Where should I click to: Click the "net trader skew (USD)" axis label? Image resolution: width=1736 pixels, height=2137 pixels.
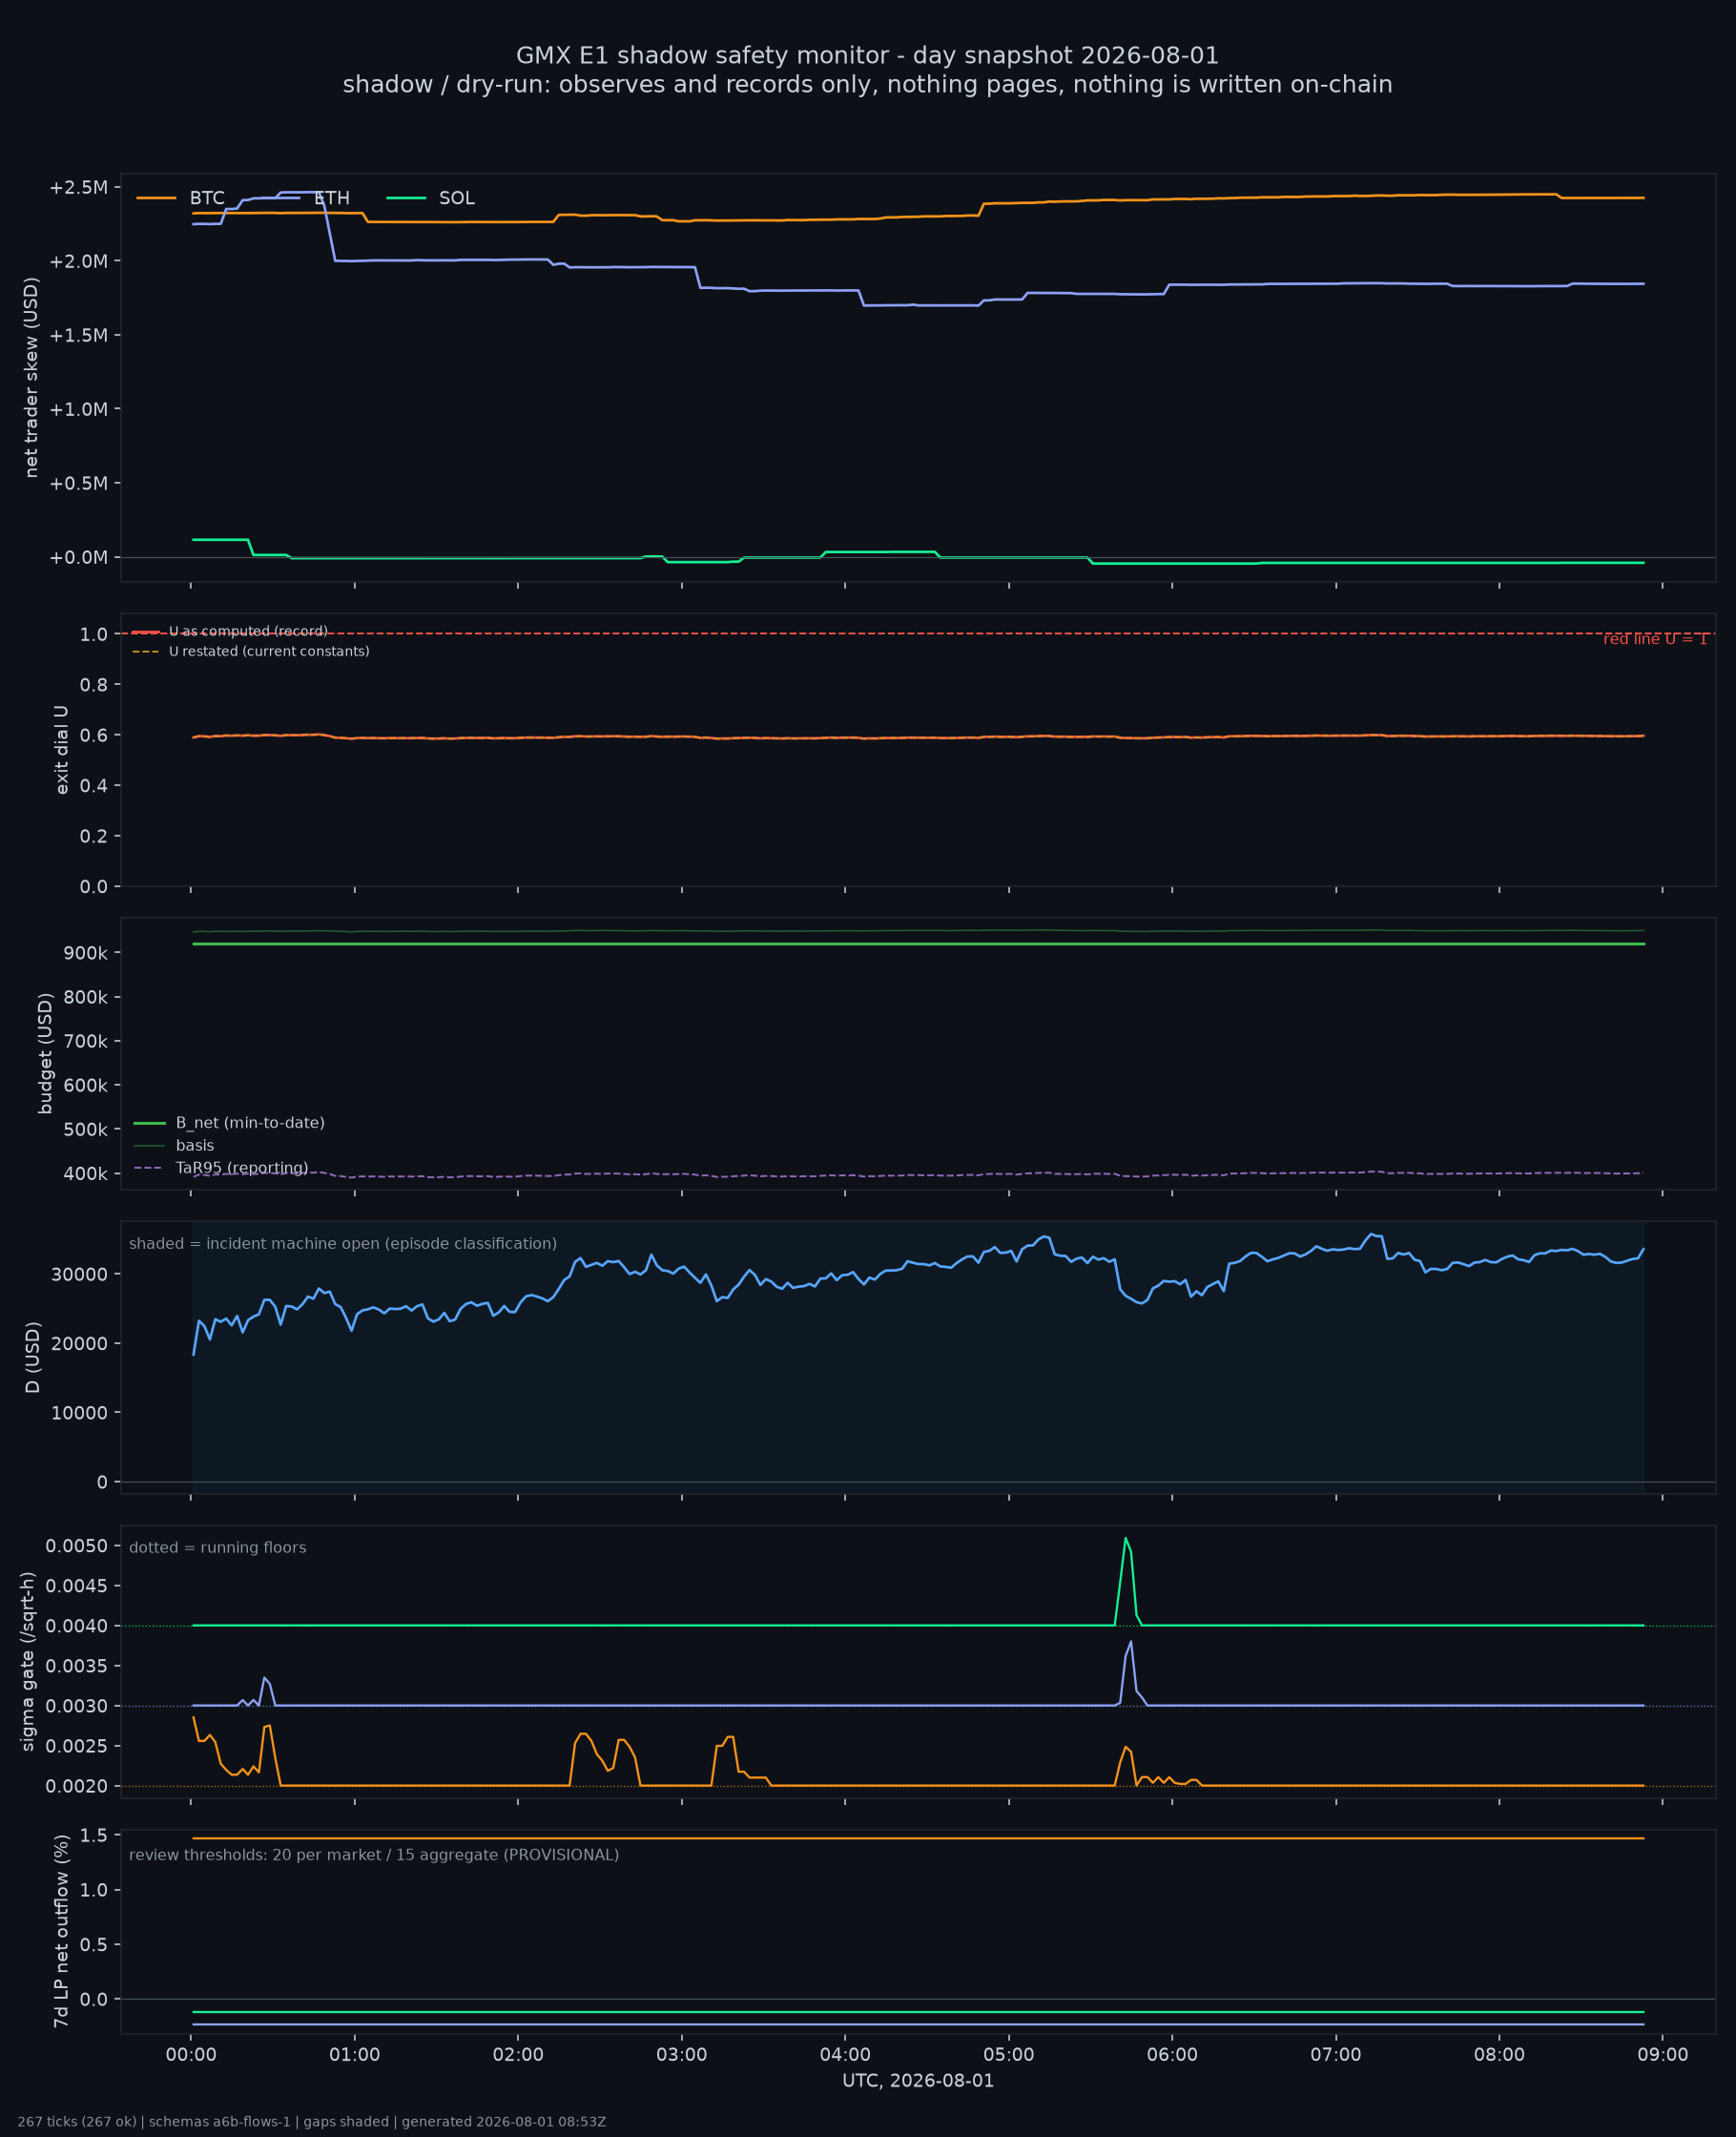[31, 378]
